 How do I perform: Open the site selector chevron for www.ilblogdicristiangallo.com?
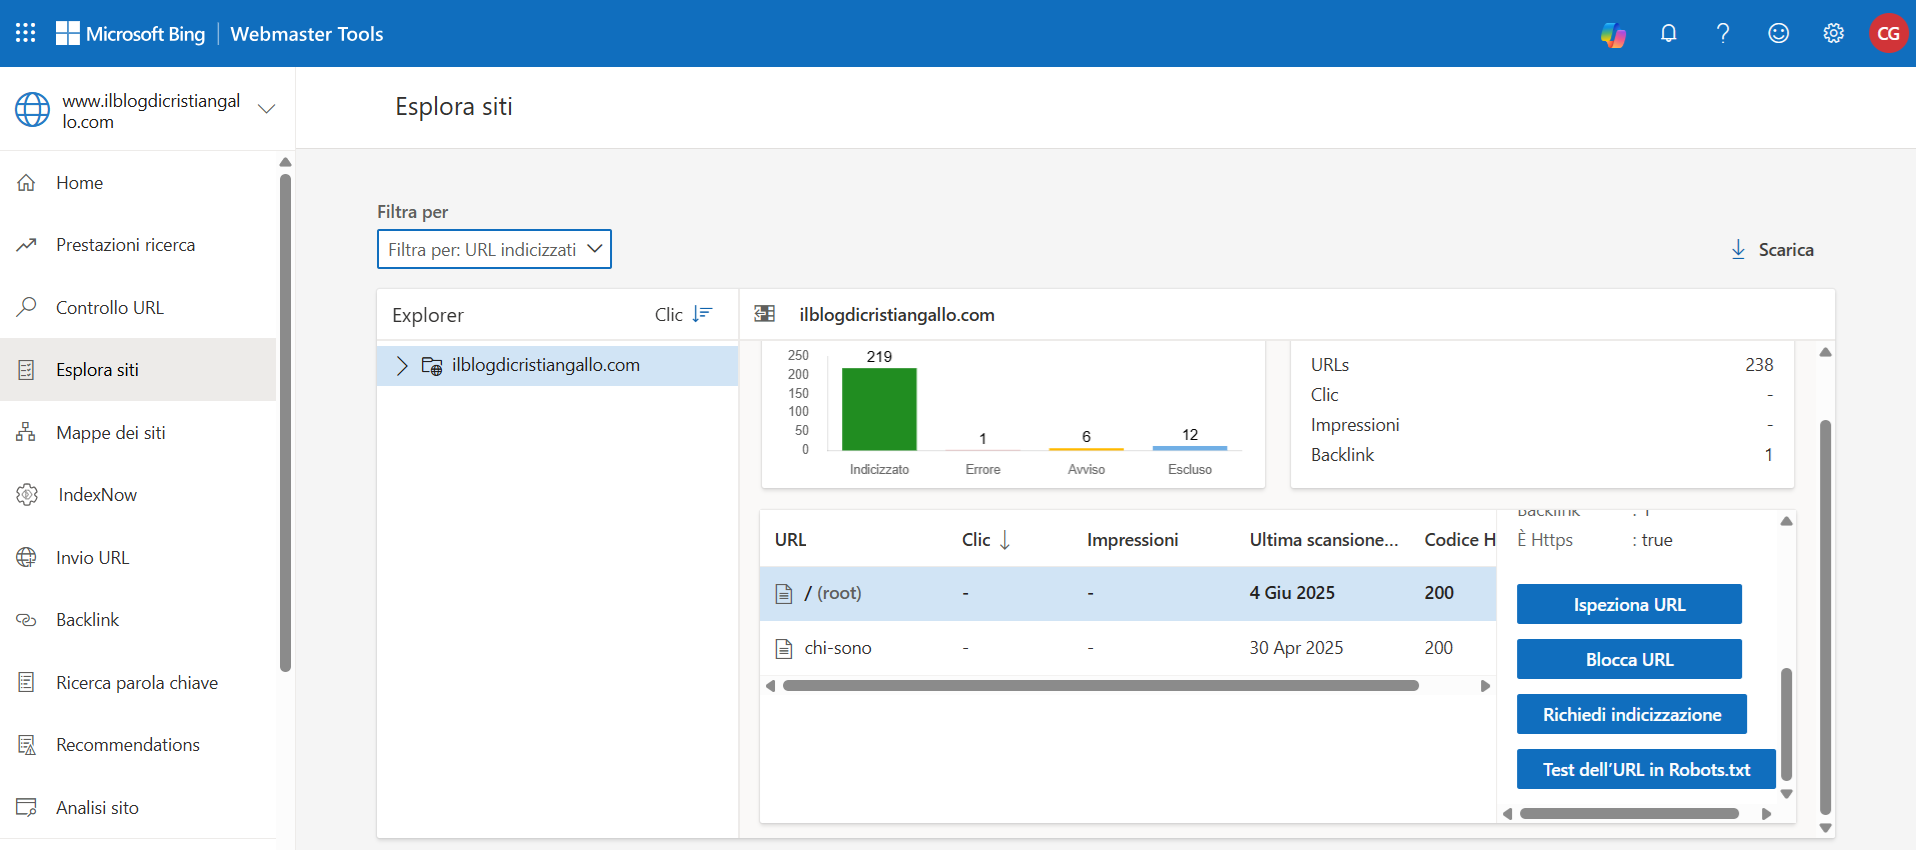[267, 109]
